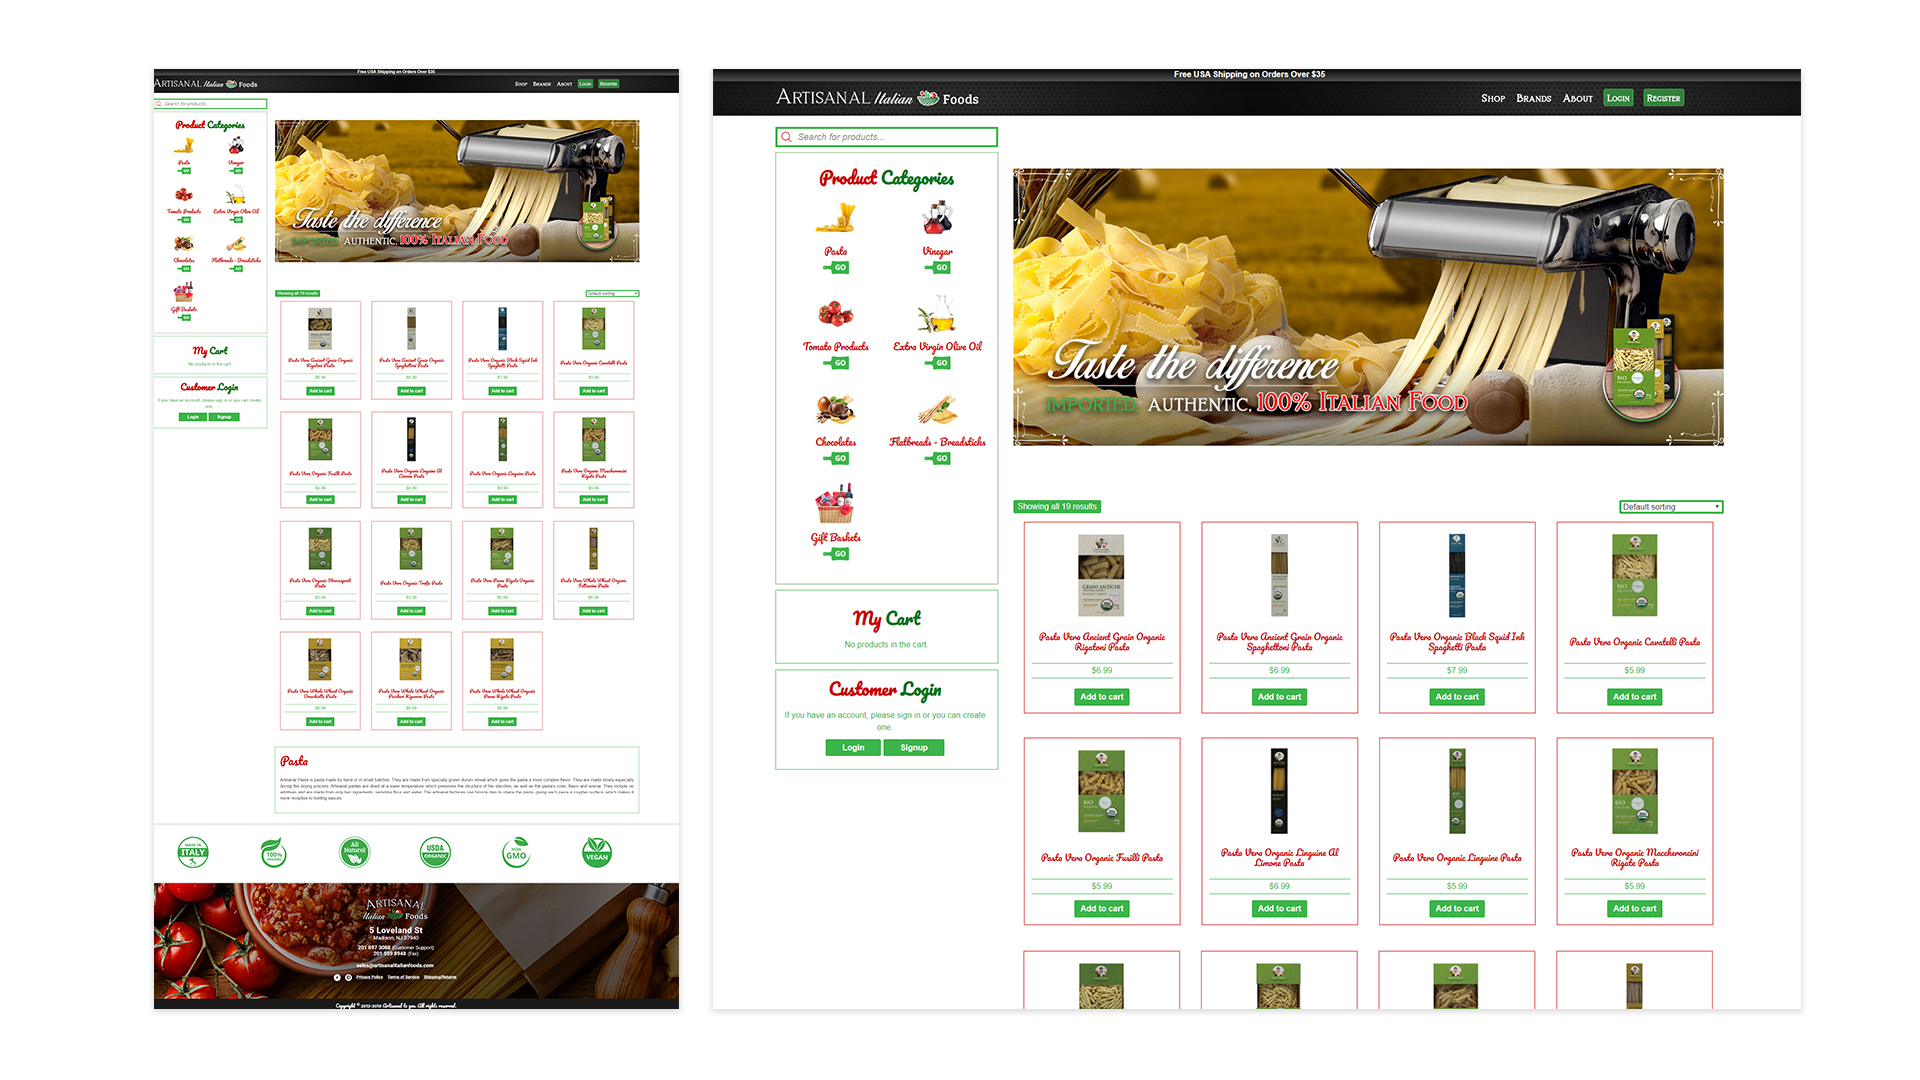Choose the Chocolates category icon
The height and width of the screenshot is (1080, 1920).
(x=835, y=409)
